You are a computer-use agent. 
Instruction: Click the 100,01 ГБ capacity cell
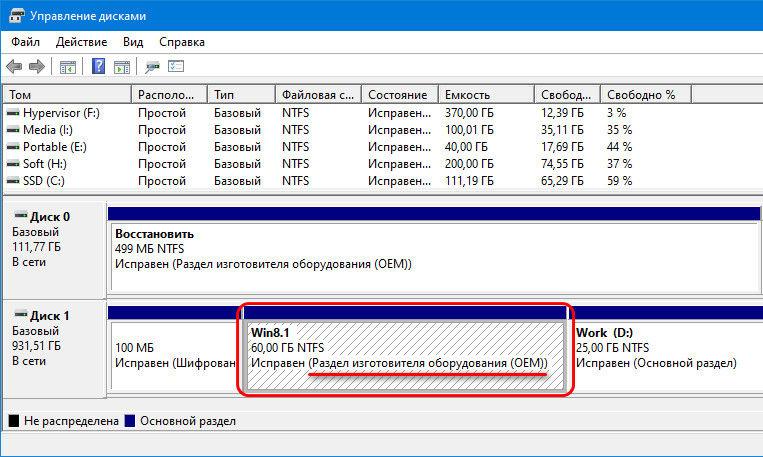(469, 130)
